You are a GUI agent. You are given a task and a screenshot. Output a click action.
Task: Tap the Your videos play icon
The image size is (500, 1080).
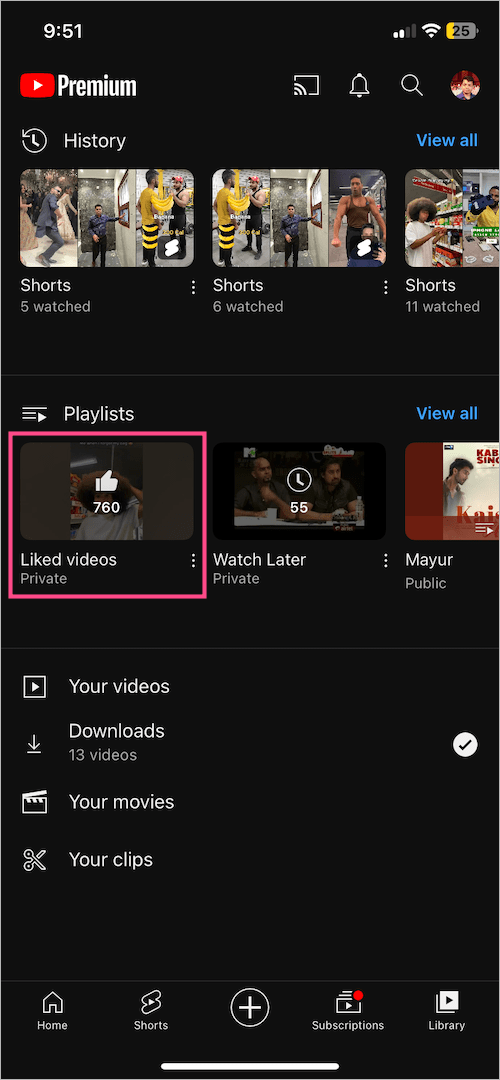[34, 687]
